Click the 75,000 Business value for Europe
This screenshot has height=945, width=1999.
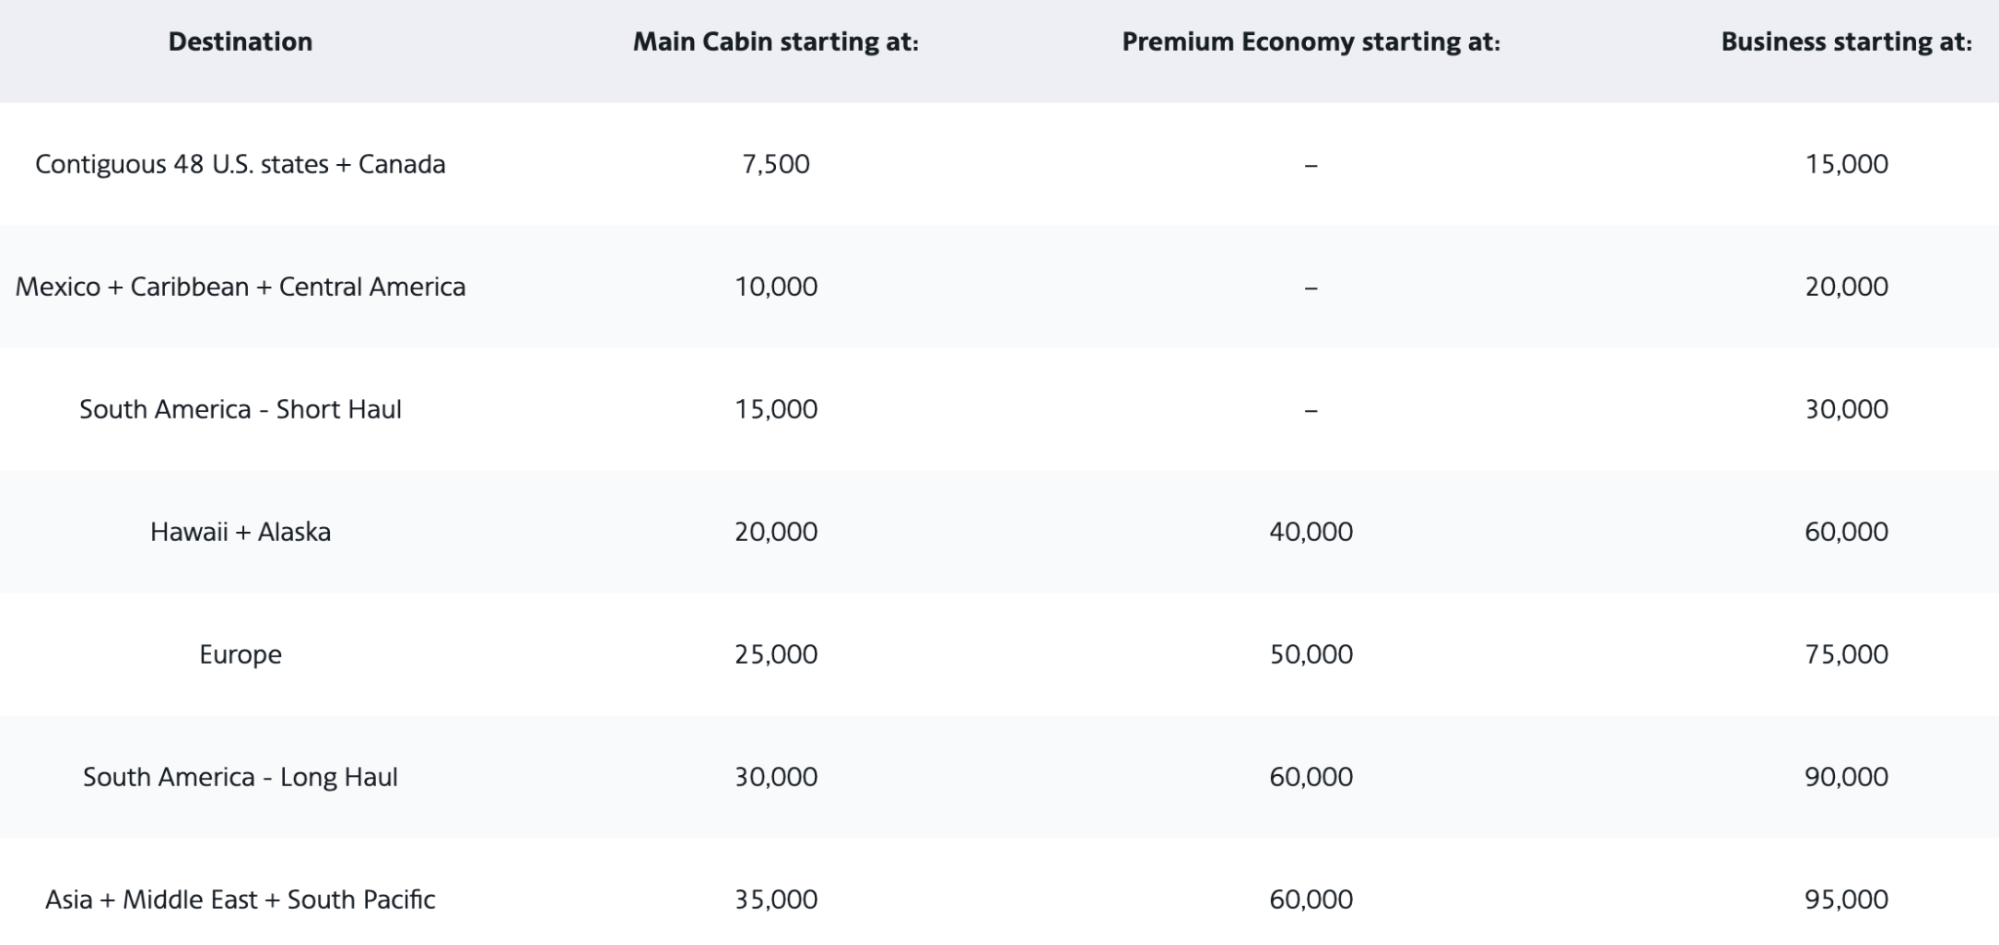point(1846,654)
